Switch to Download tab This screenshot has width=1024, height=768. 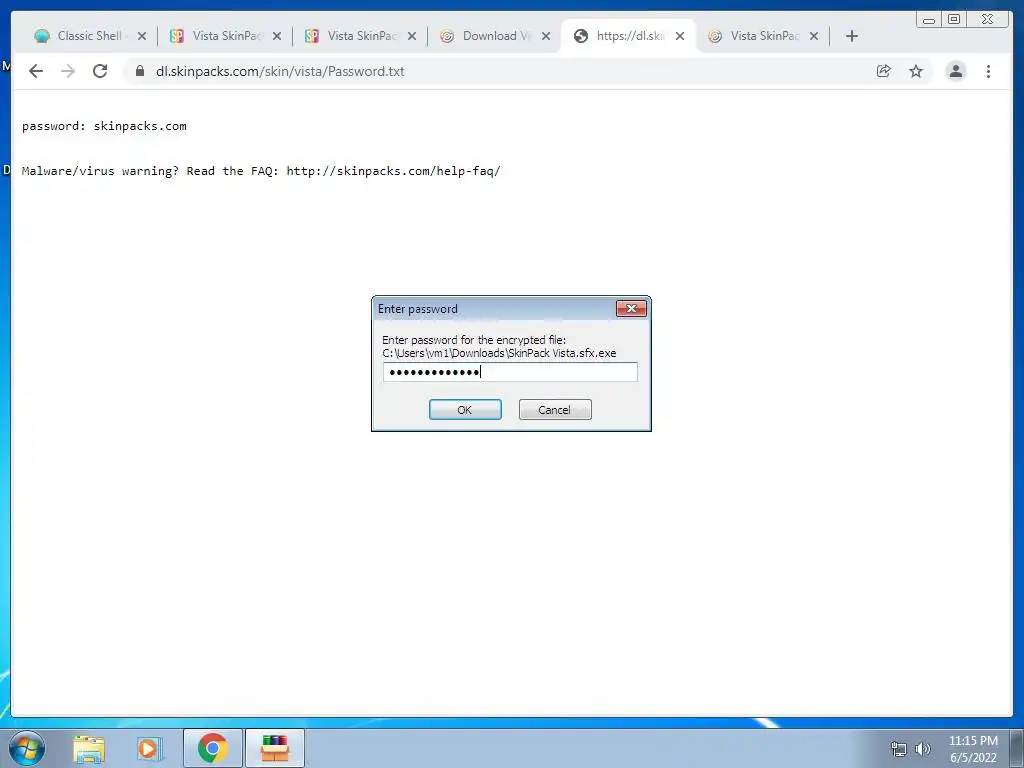[x=496, y=36]
